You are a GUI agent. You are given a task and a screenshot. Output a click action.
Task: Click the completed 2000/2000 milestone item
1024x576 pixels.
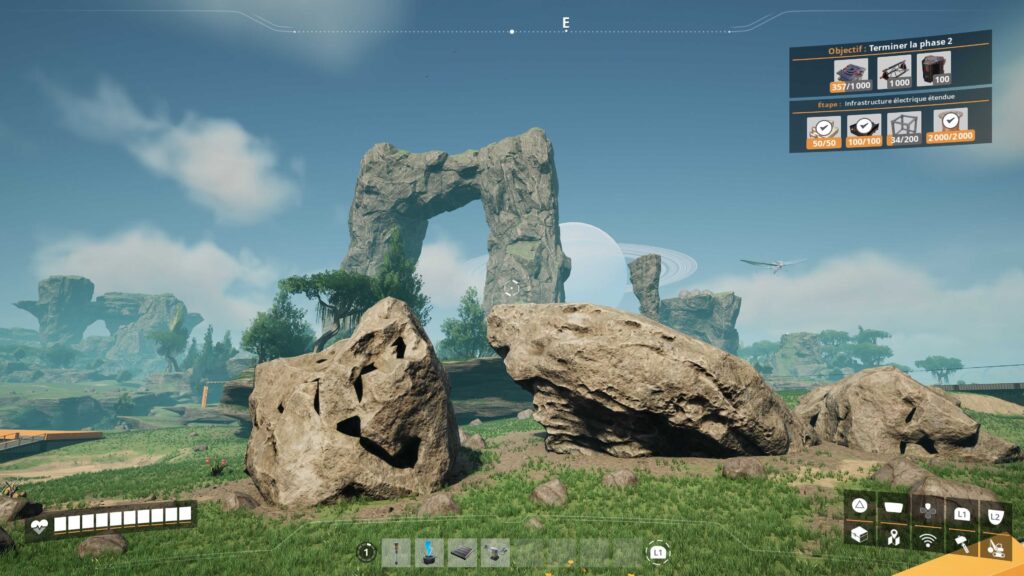pyautogui.click(x=949, y=123)
